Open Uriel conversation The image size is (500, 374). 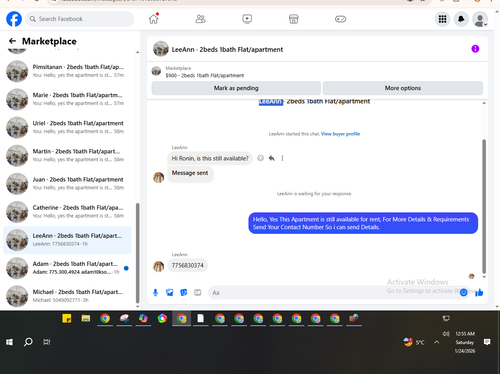(68, 127)
